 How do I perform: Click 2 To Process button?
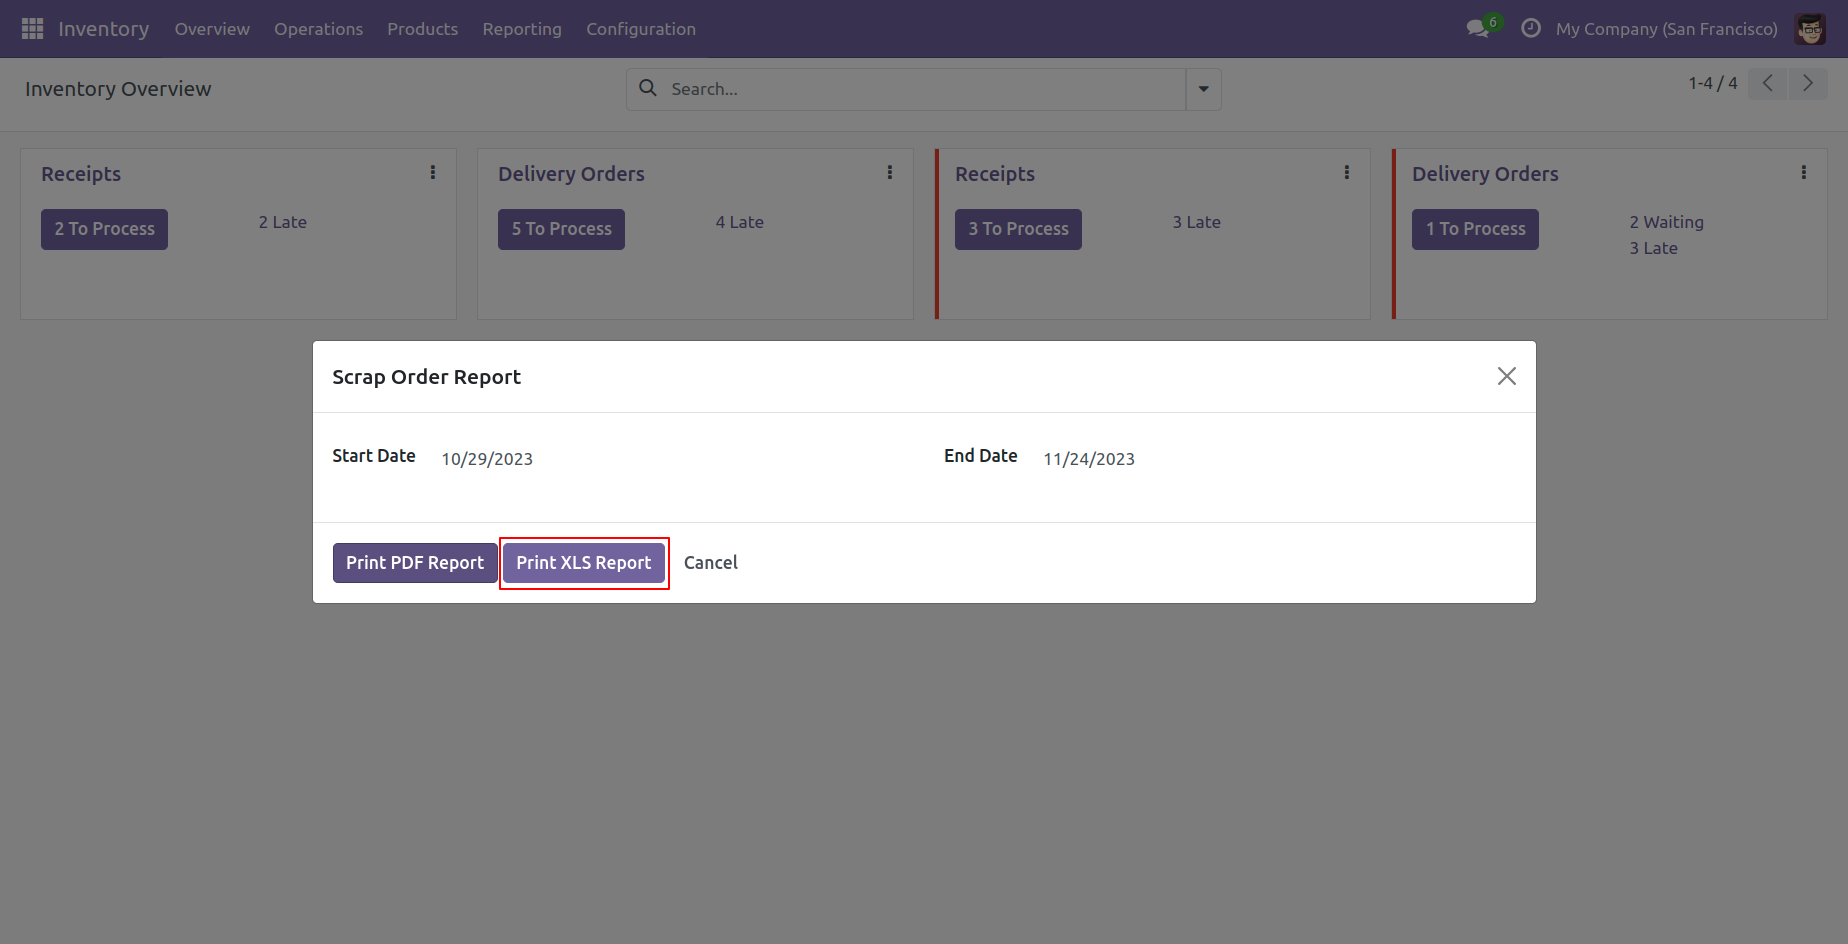104,229
